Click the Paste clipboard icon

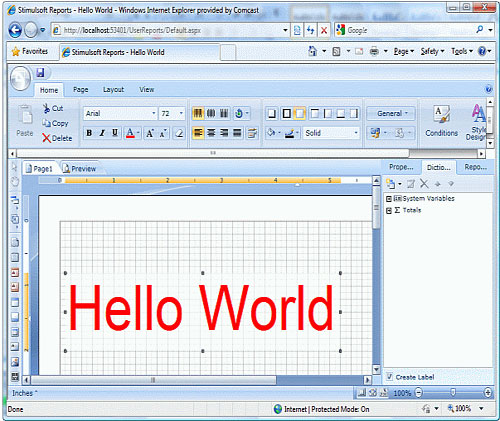click(25, 115)
